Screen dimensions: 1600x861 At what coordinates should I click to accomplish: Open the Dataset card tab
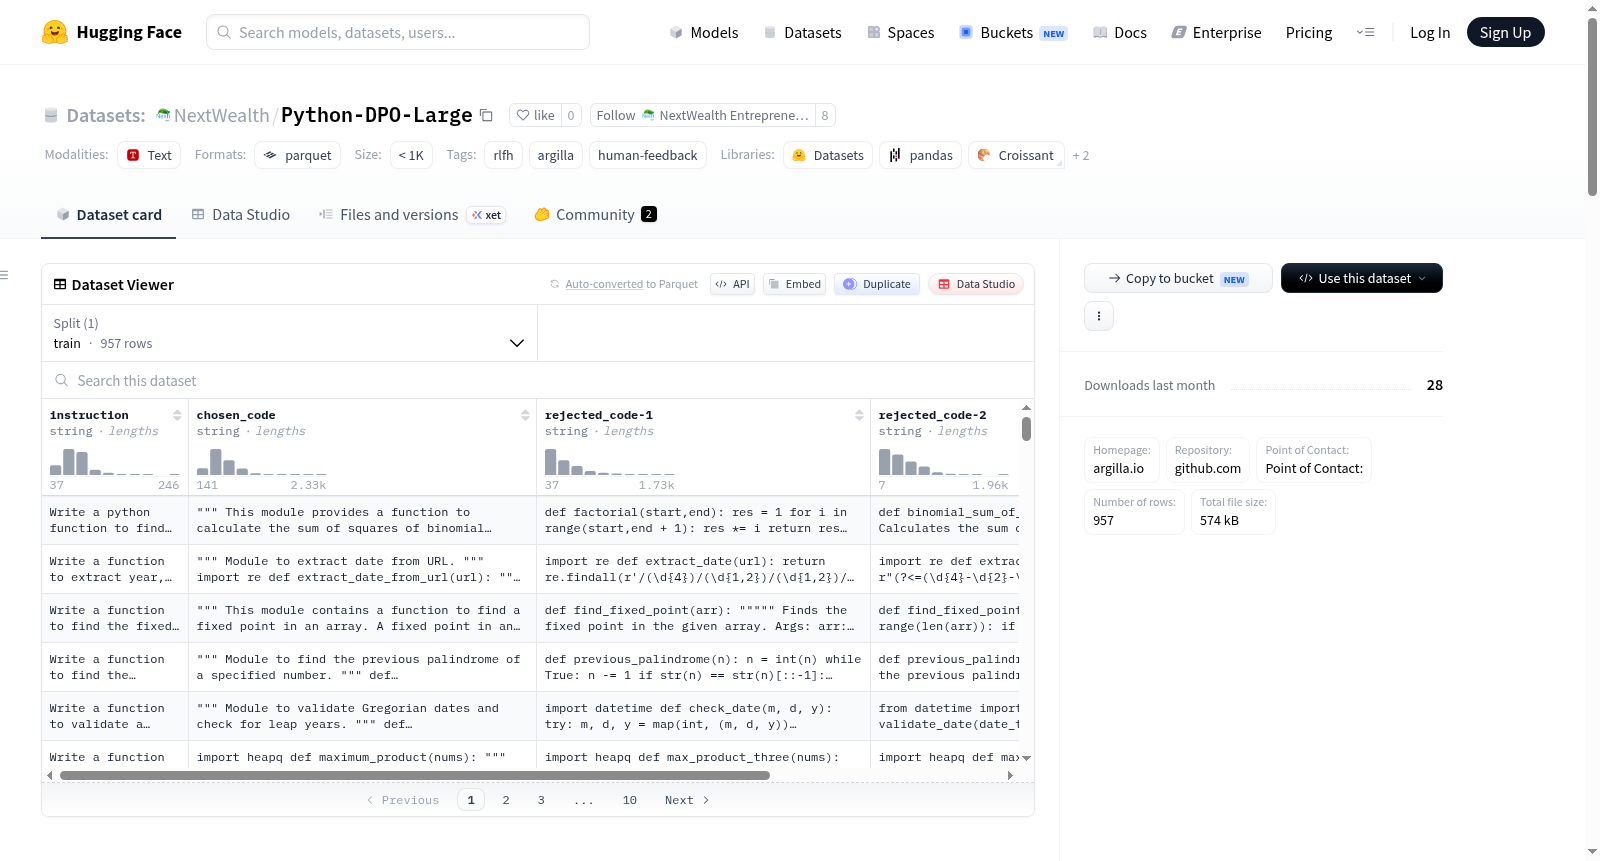pyautogui.click(x=109, y=214)
